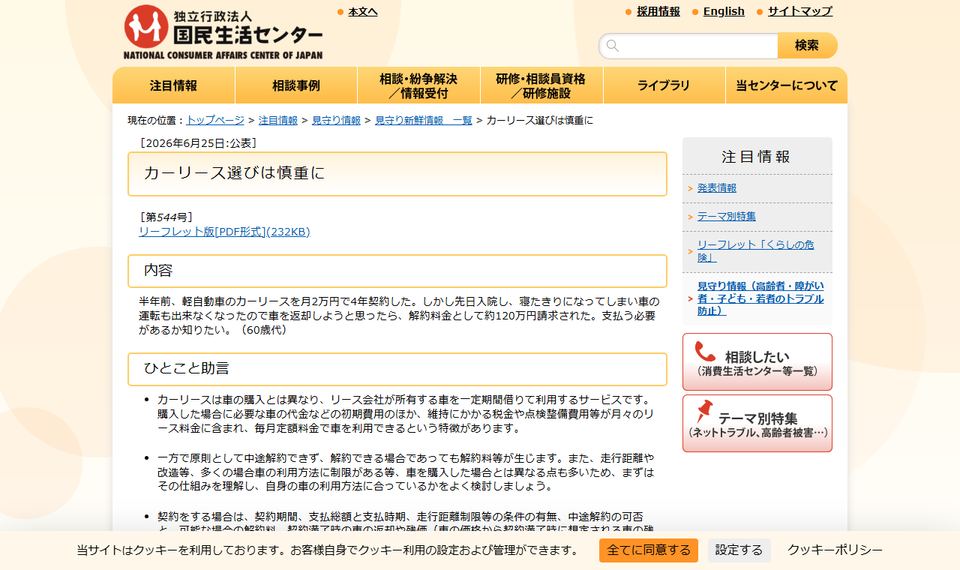This screenshot has height=570, width=960.
Task: Open 発表情報 sidebar link
Action: (717, 189)
